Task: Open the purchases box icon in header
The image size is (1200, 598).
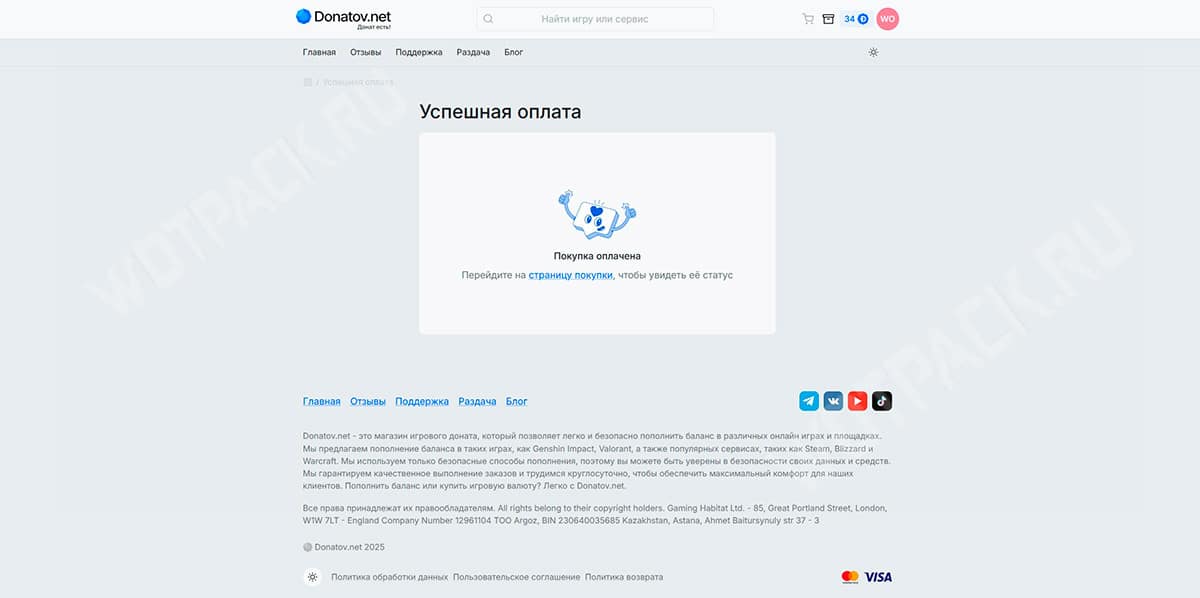Action: 828,19
